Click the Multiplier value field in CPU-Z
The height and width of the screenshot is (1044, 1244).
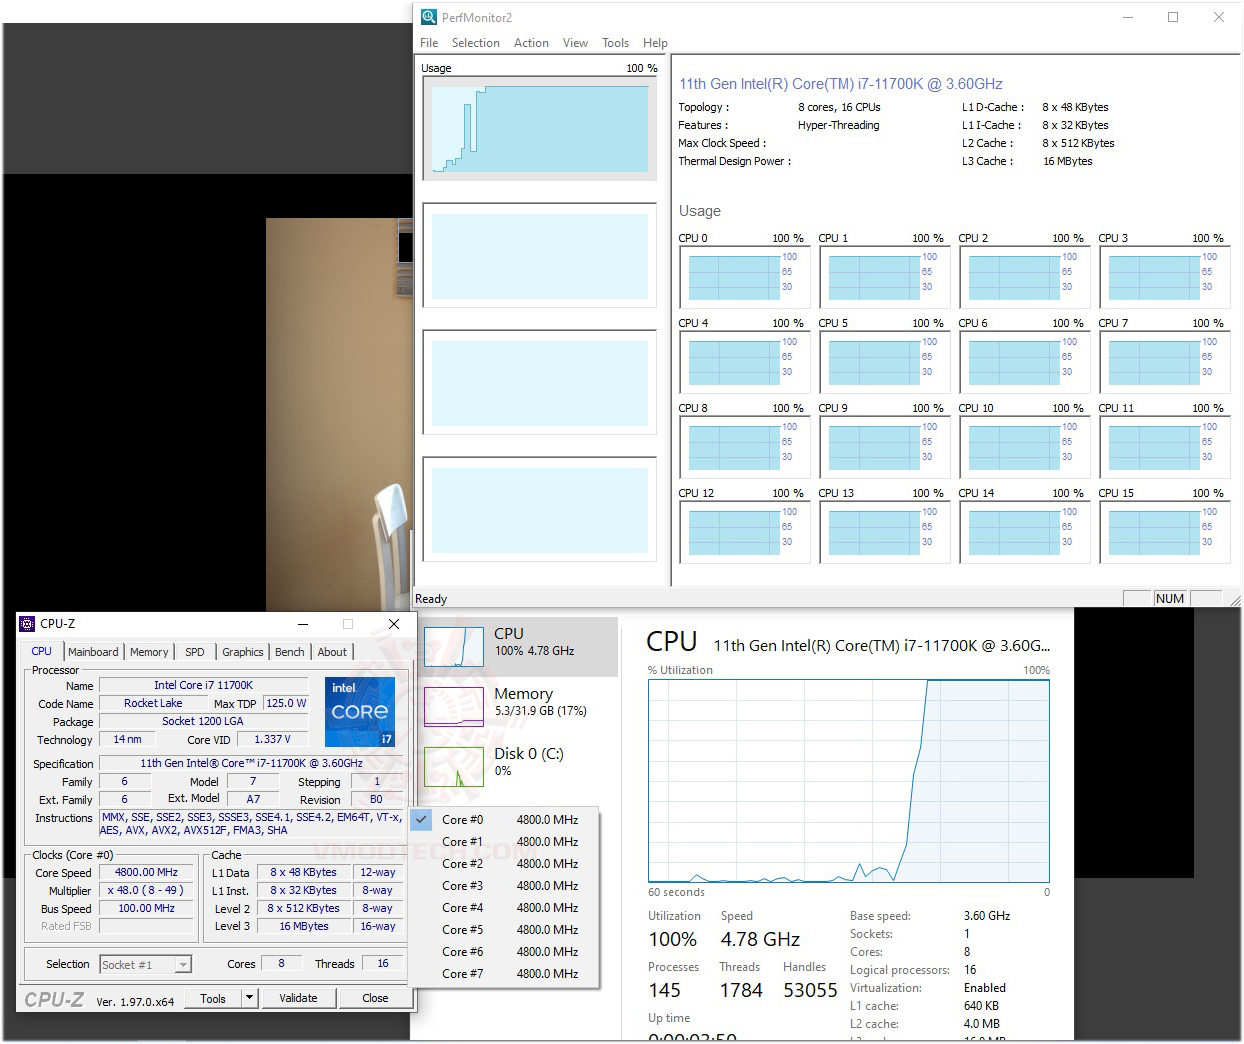tap(146, 890)
